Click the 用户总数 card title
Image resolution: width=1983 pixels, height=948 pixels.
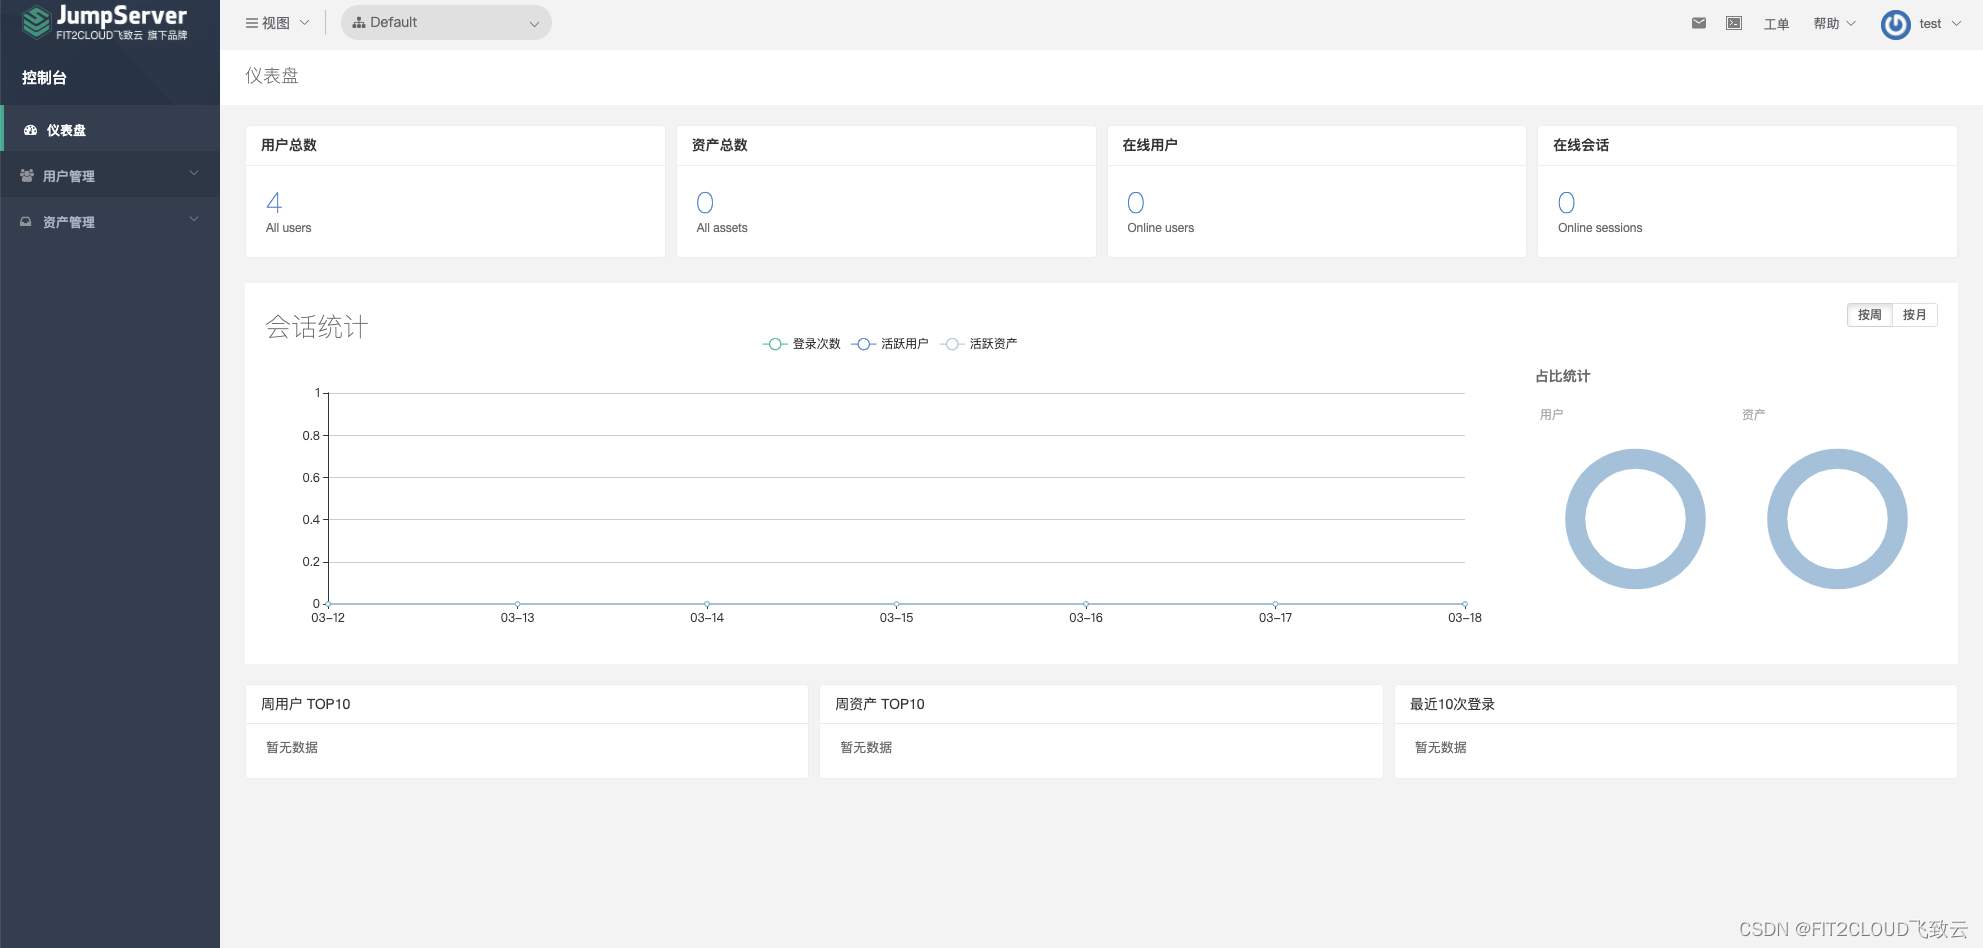[x=289, y=145]
